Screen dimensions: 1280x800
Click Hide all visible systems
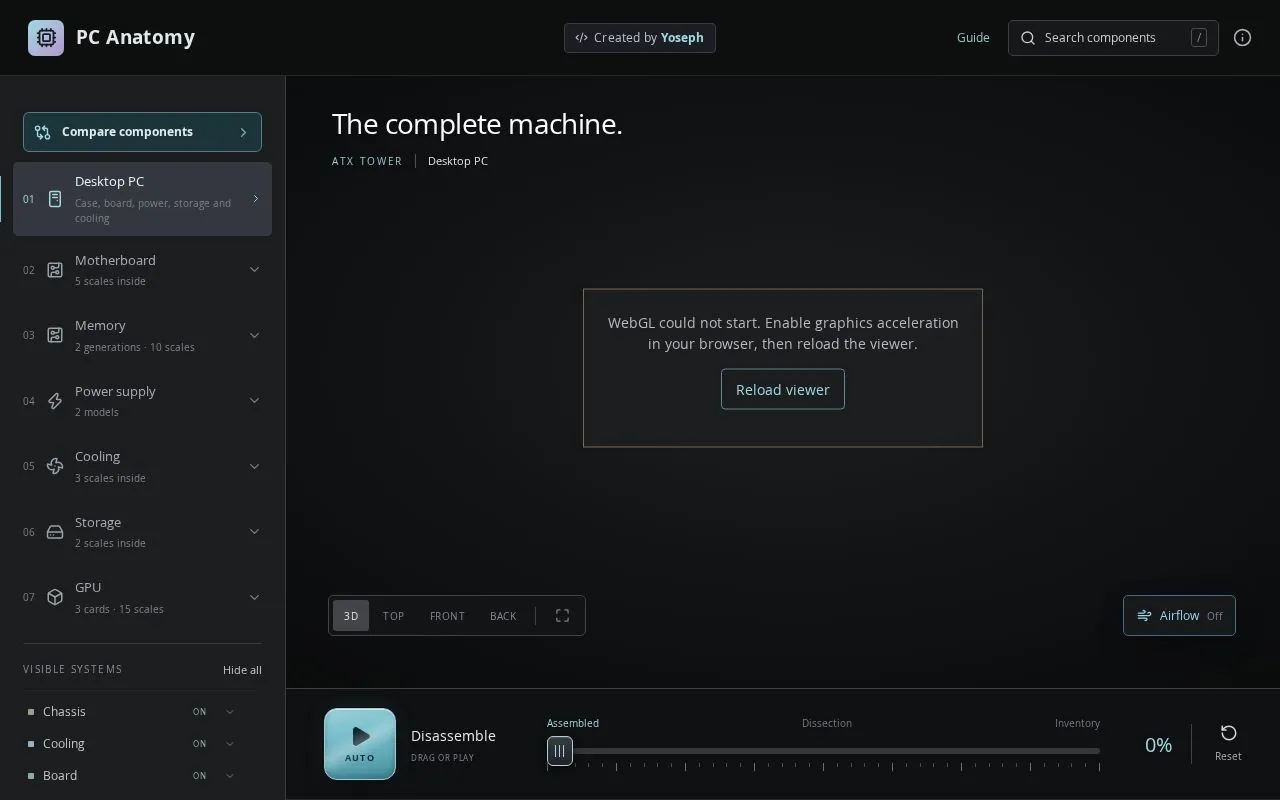242,670
